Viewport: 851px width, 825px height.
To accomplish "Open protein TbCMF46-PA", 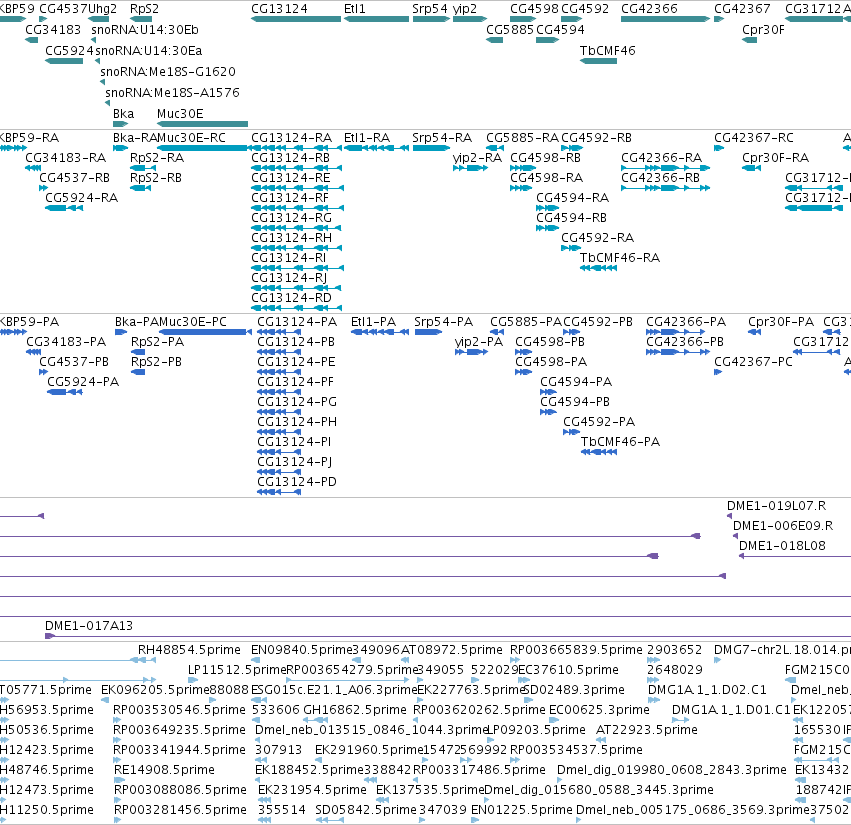I will tap(599, 452).
